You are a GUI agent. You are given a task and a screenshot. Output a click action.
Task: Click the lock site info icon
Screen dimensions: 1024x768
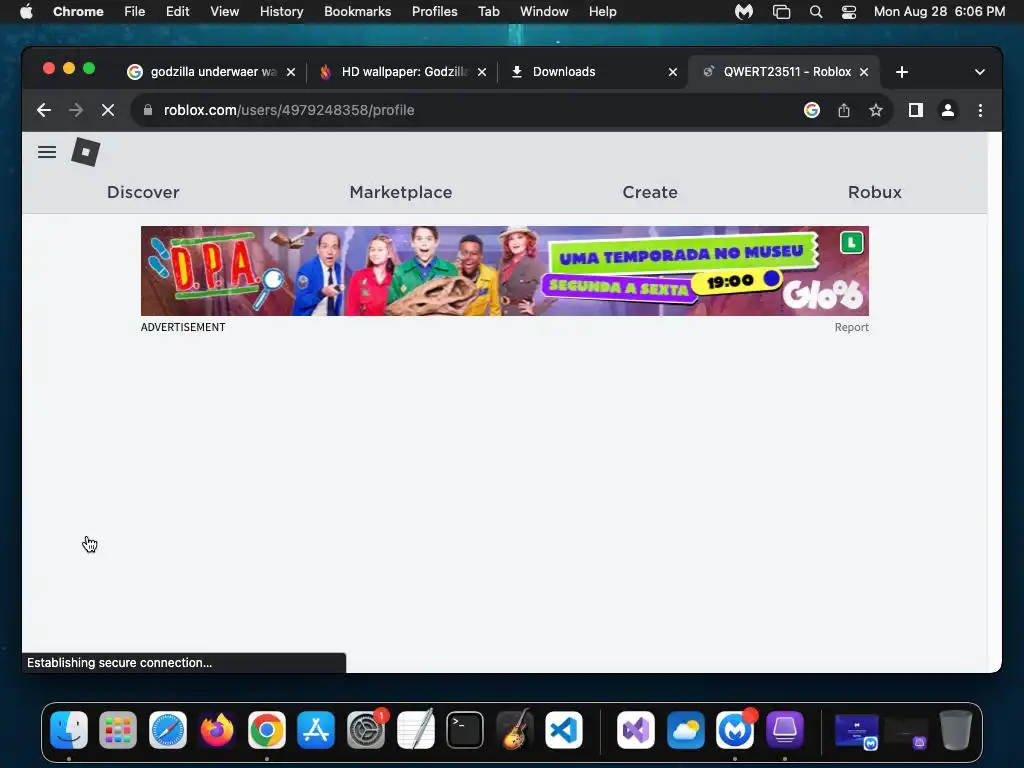[x=148, y=110]
